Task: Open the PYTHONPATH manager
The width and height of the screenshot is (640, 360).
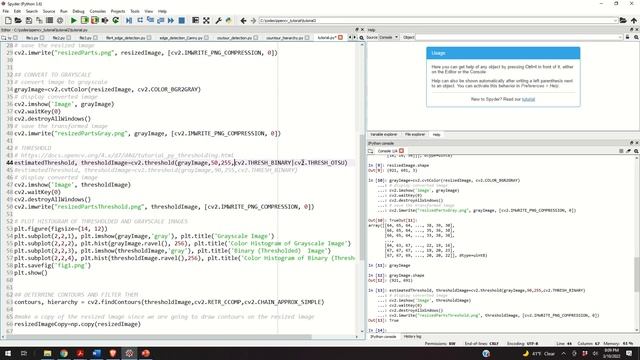Action: 229,20
